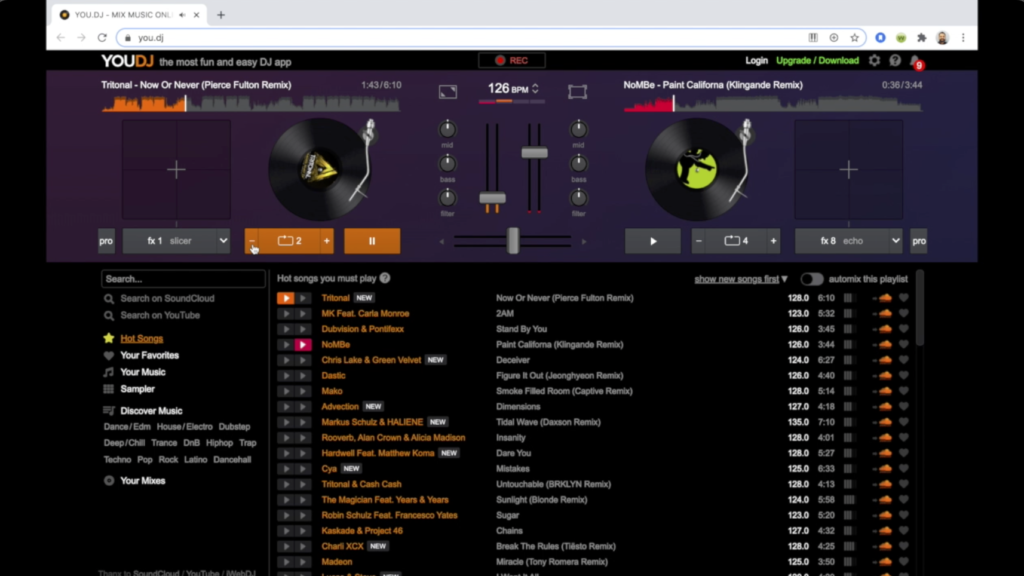Load Tritonal on the left deck
The height and width of the screenshot is (576, 1024).
(285, 298)
